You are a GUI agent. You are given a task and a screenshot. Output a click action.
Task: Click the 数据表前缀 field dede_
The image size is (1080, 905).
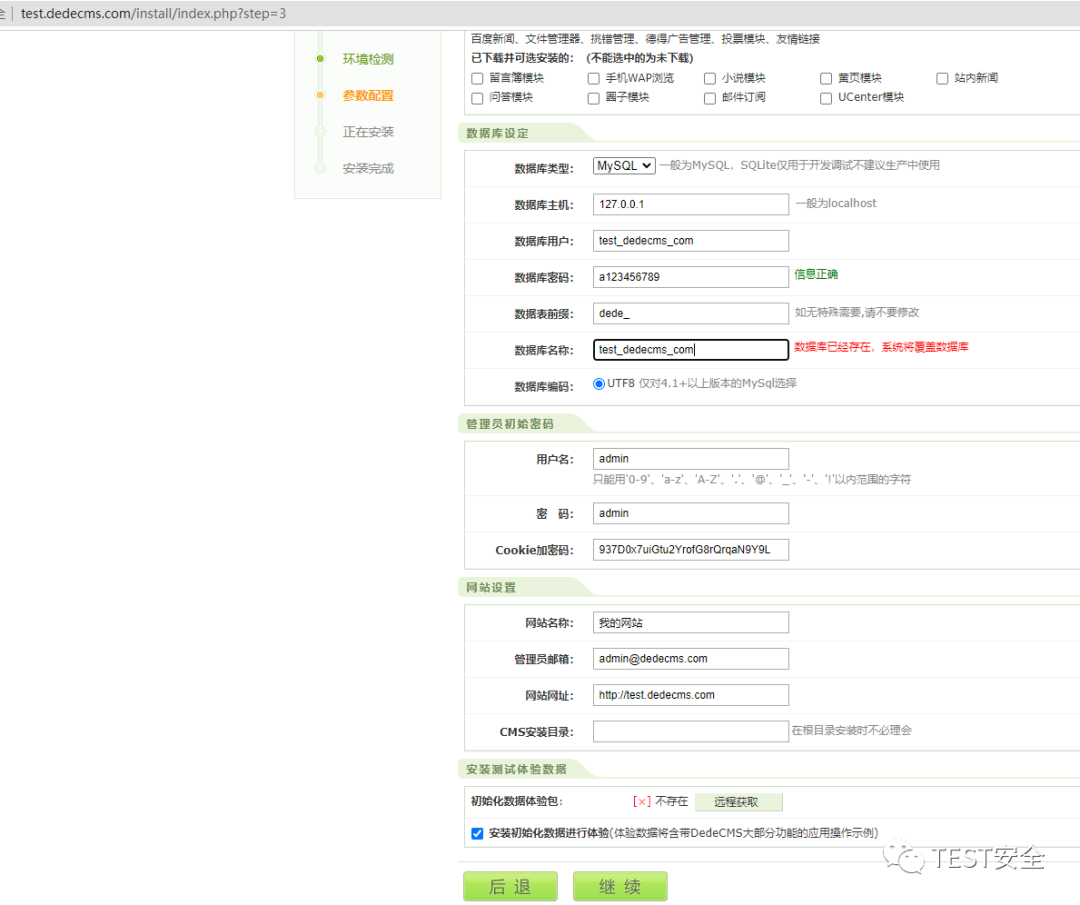691,313
